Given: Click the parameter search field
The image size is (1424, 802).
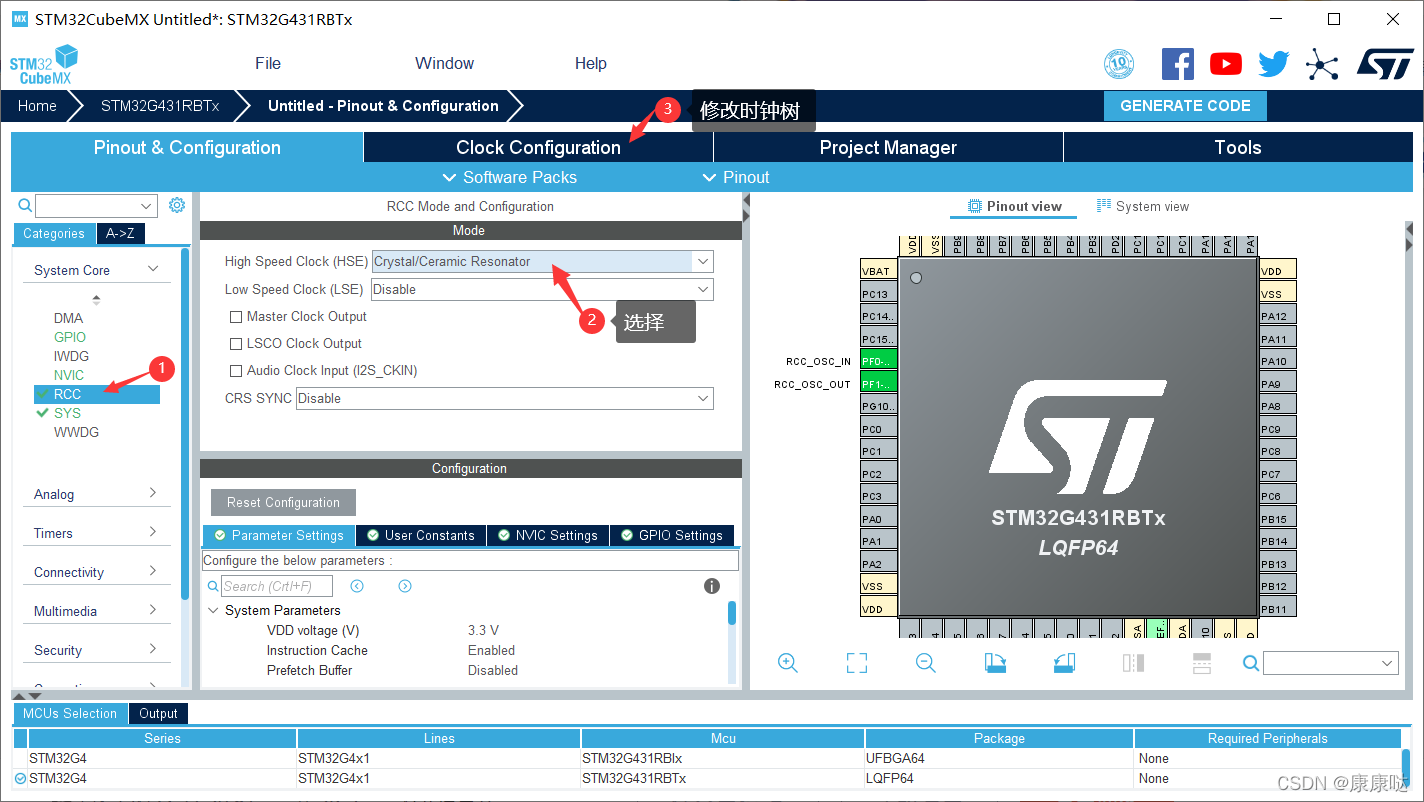Looking at the screenshot, I should 276,586.
